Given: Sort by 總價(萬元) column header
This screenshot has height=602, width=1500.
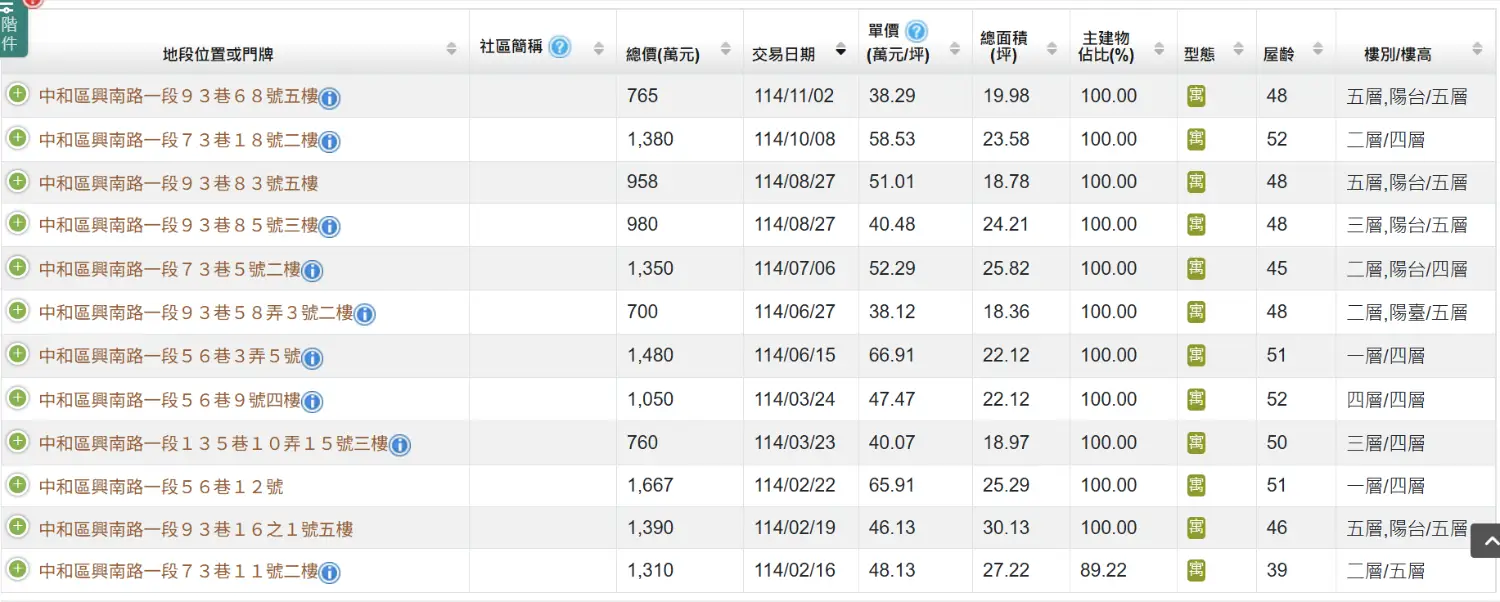Looking at the screenshot, I should coord(678,53).
